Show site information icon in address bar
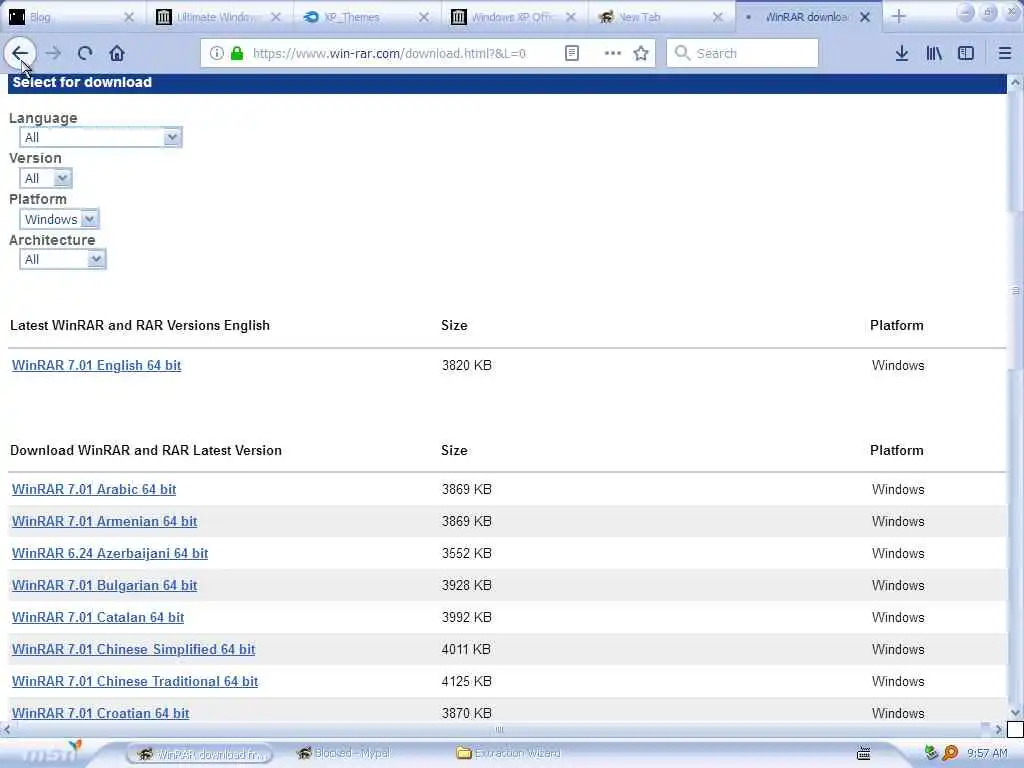The image size is (1024, 768). (x=216, y=54)
